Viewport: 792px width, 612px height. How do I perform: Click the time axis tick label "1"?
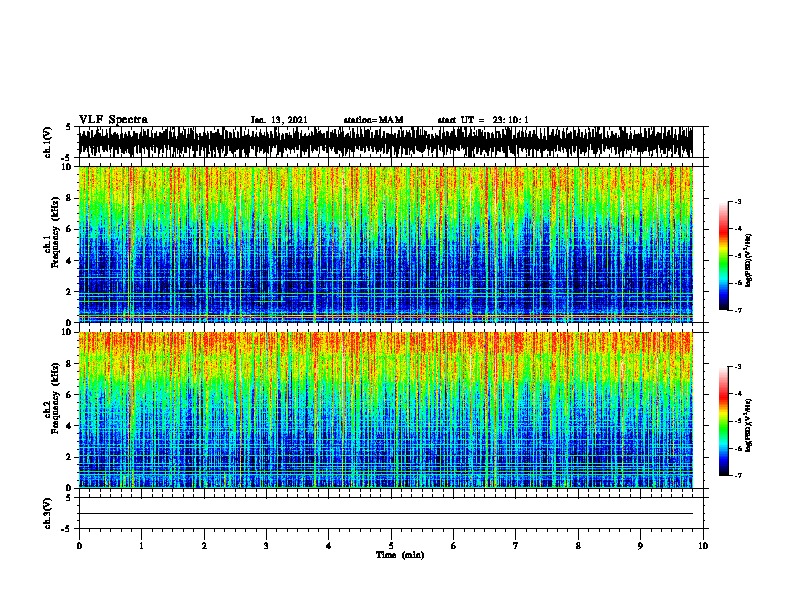(141, 546)
